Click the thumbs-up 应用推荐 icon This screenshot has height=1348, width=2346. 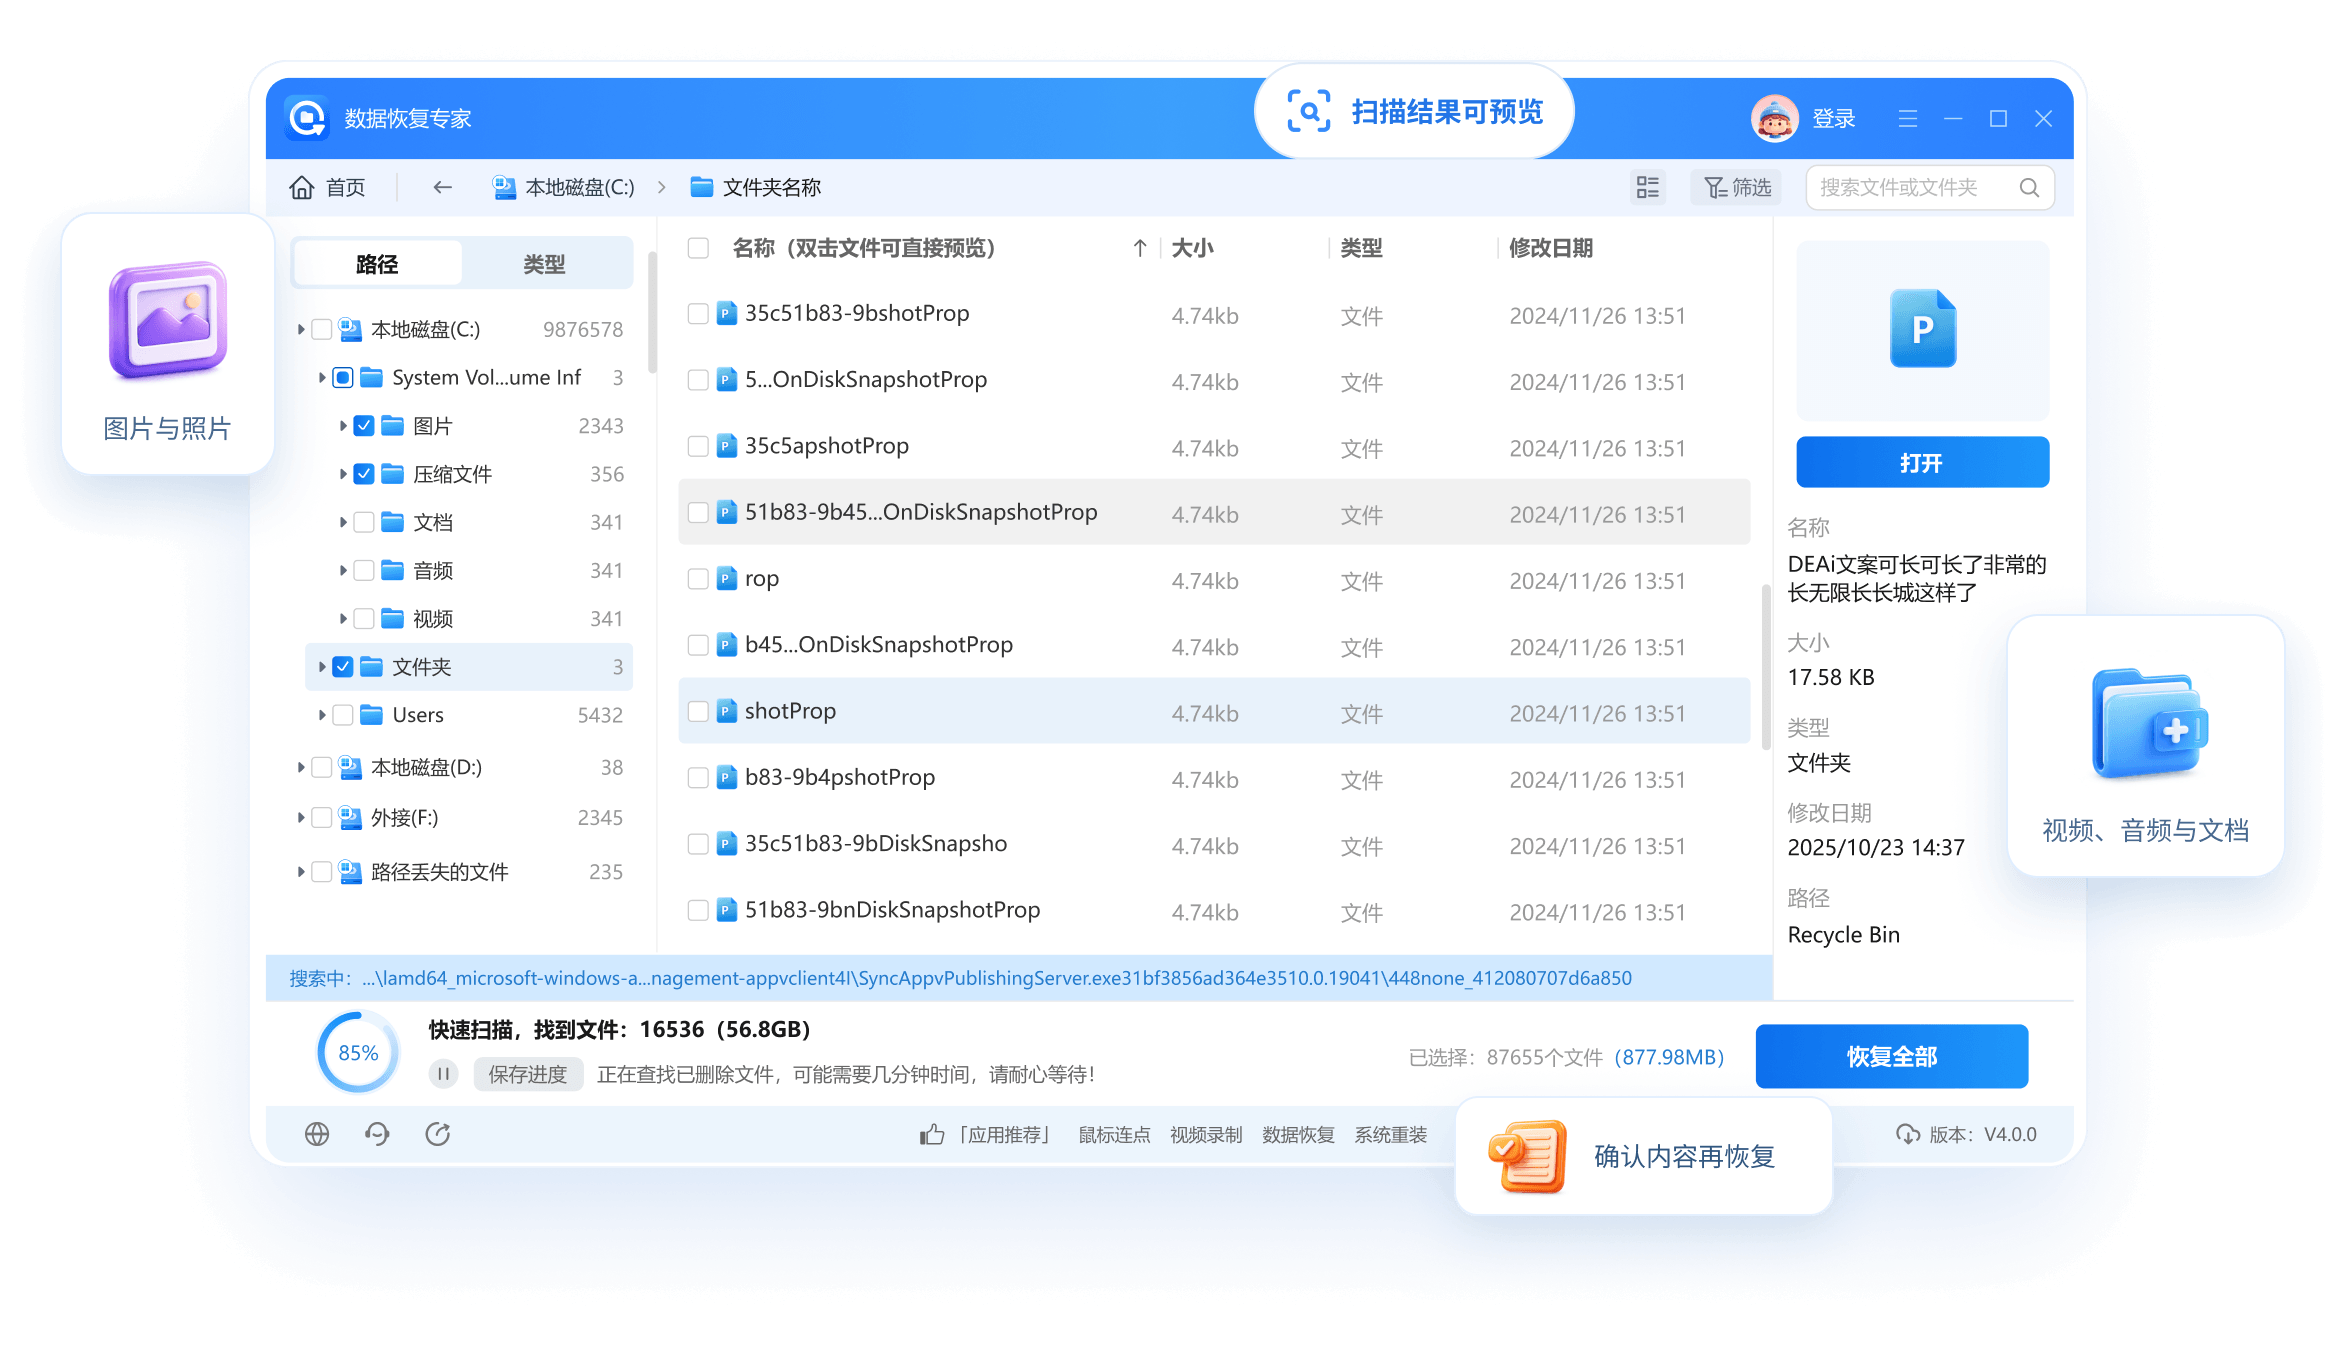tap(932, 1134)
